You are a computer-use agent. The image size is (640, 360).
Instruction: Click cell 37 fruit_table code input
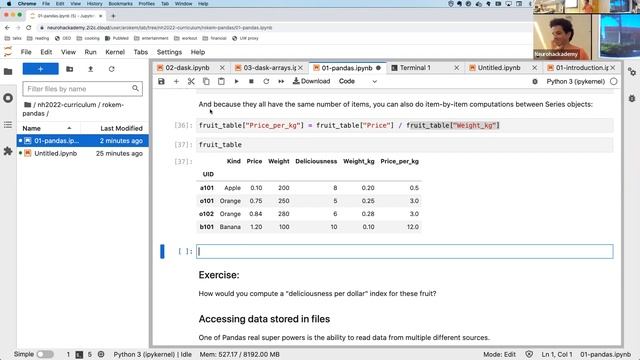click(404, 144)
